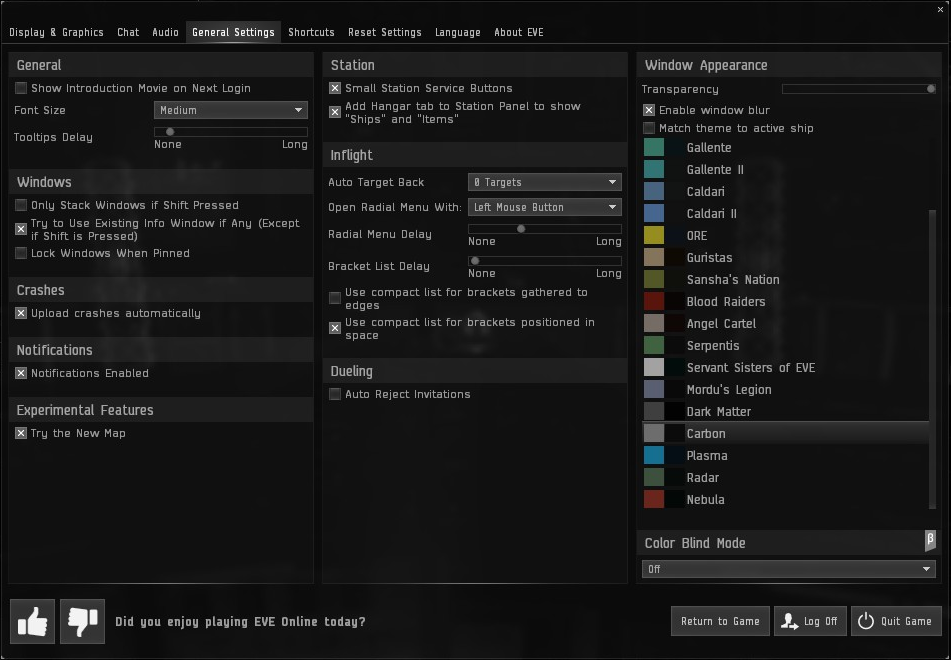Click the Return to Game button

coord(720,621)
